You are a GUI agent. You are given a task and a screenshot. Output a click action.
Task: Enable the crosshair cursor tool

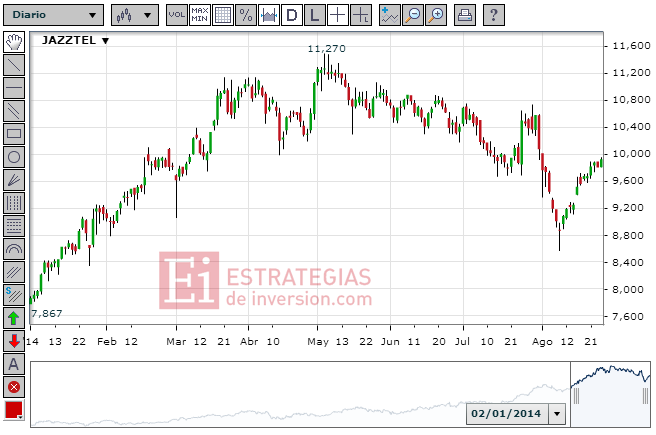pyautogui.click(x=338, y=15)
